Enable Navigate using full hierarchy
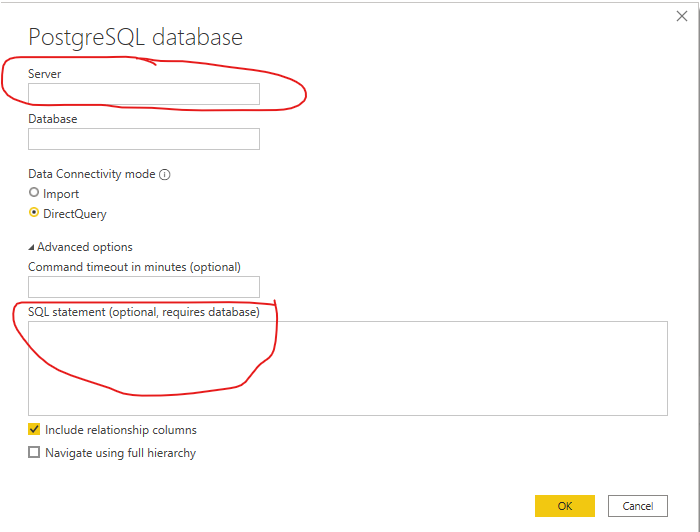 click(34, 452)
